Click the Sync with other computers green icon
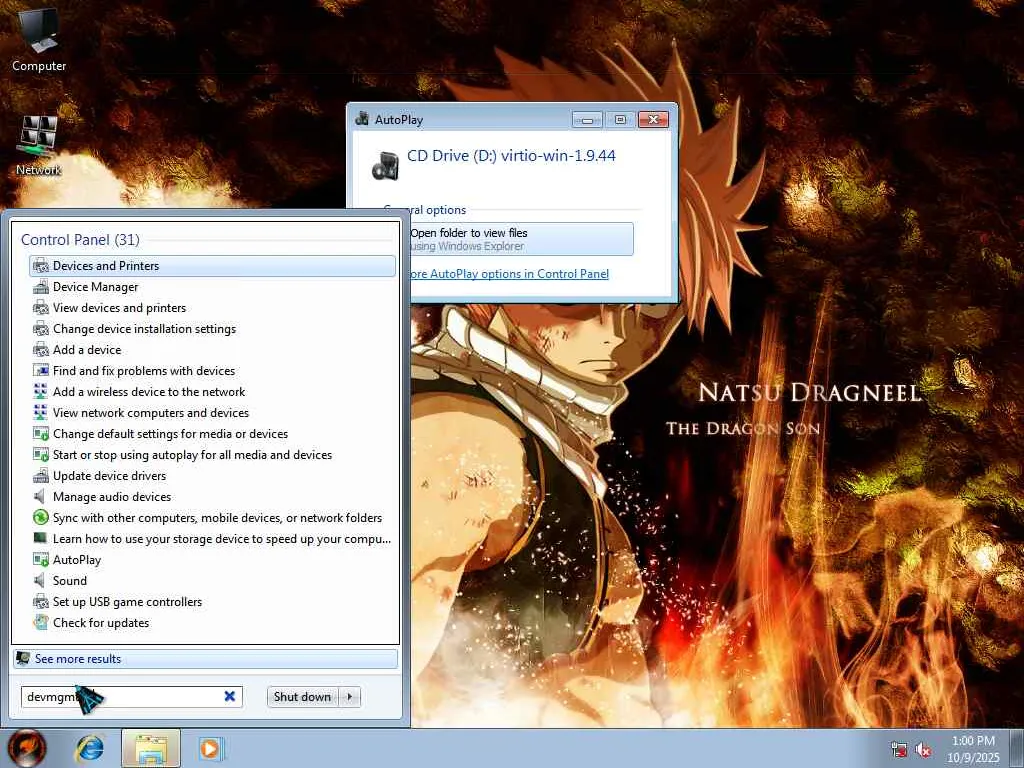The width and height of the screenshot is (1024, 768). [40, 517]
